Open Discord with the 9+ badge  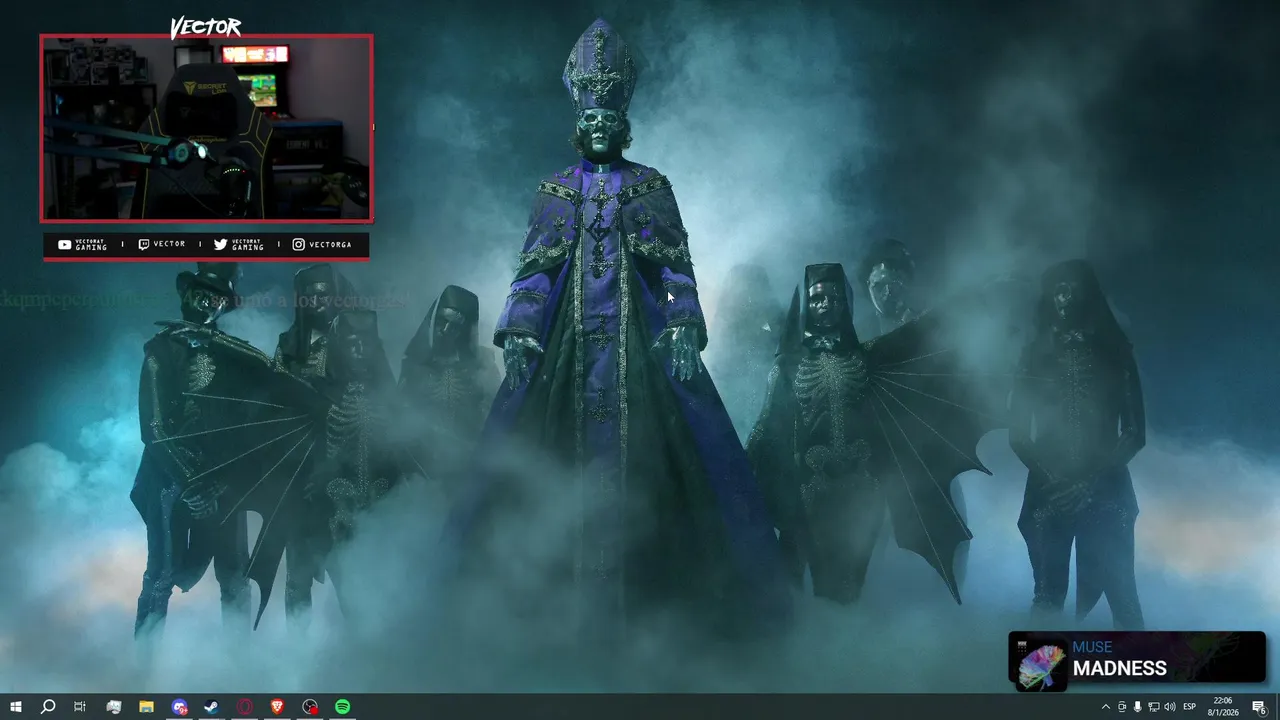pyautogui.click(x=179, y=707)
